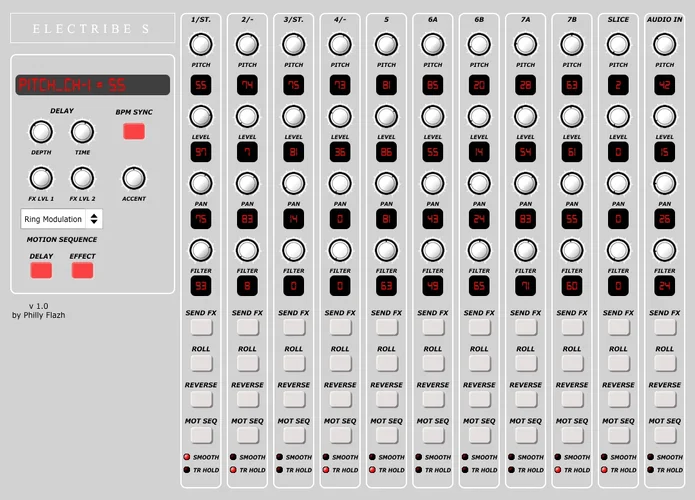Viewport: 695px width, 500px height.
Task: Click SMOOTH LED on channel 1/ST.
Action: [x=187, y=457]
